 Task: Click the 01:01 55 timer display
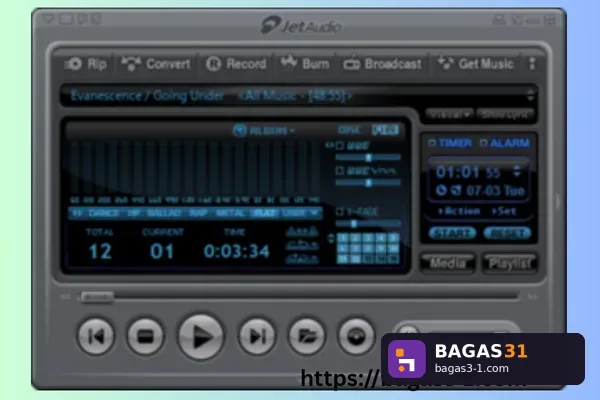[468, 172]
